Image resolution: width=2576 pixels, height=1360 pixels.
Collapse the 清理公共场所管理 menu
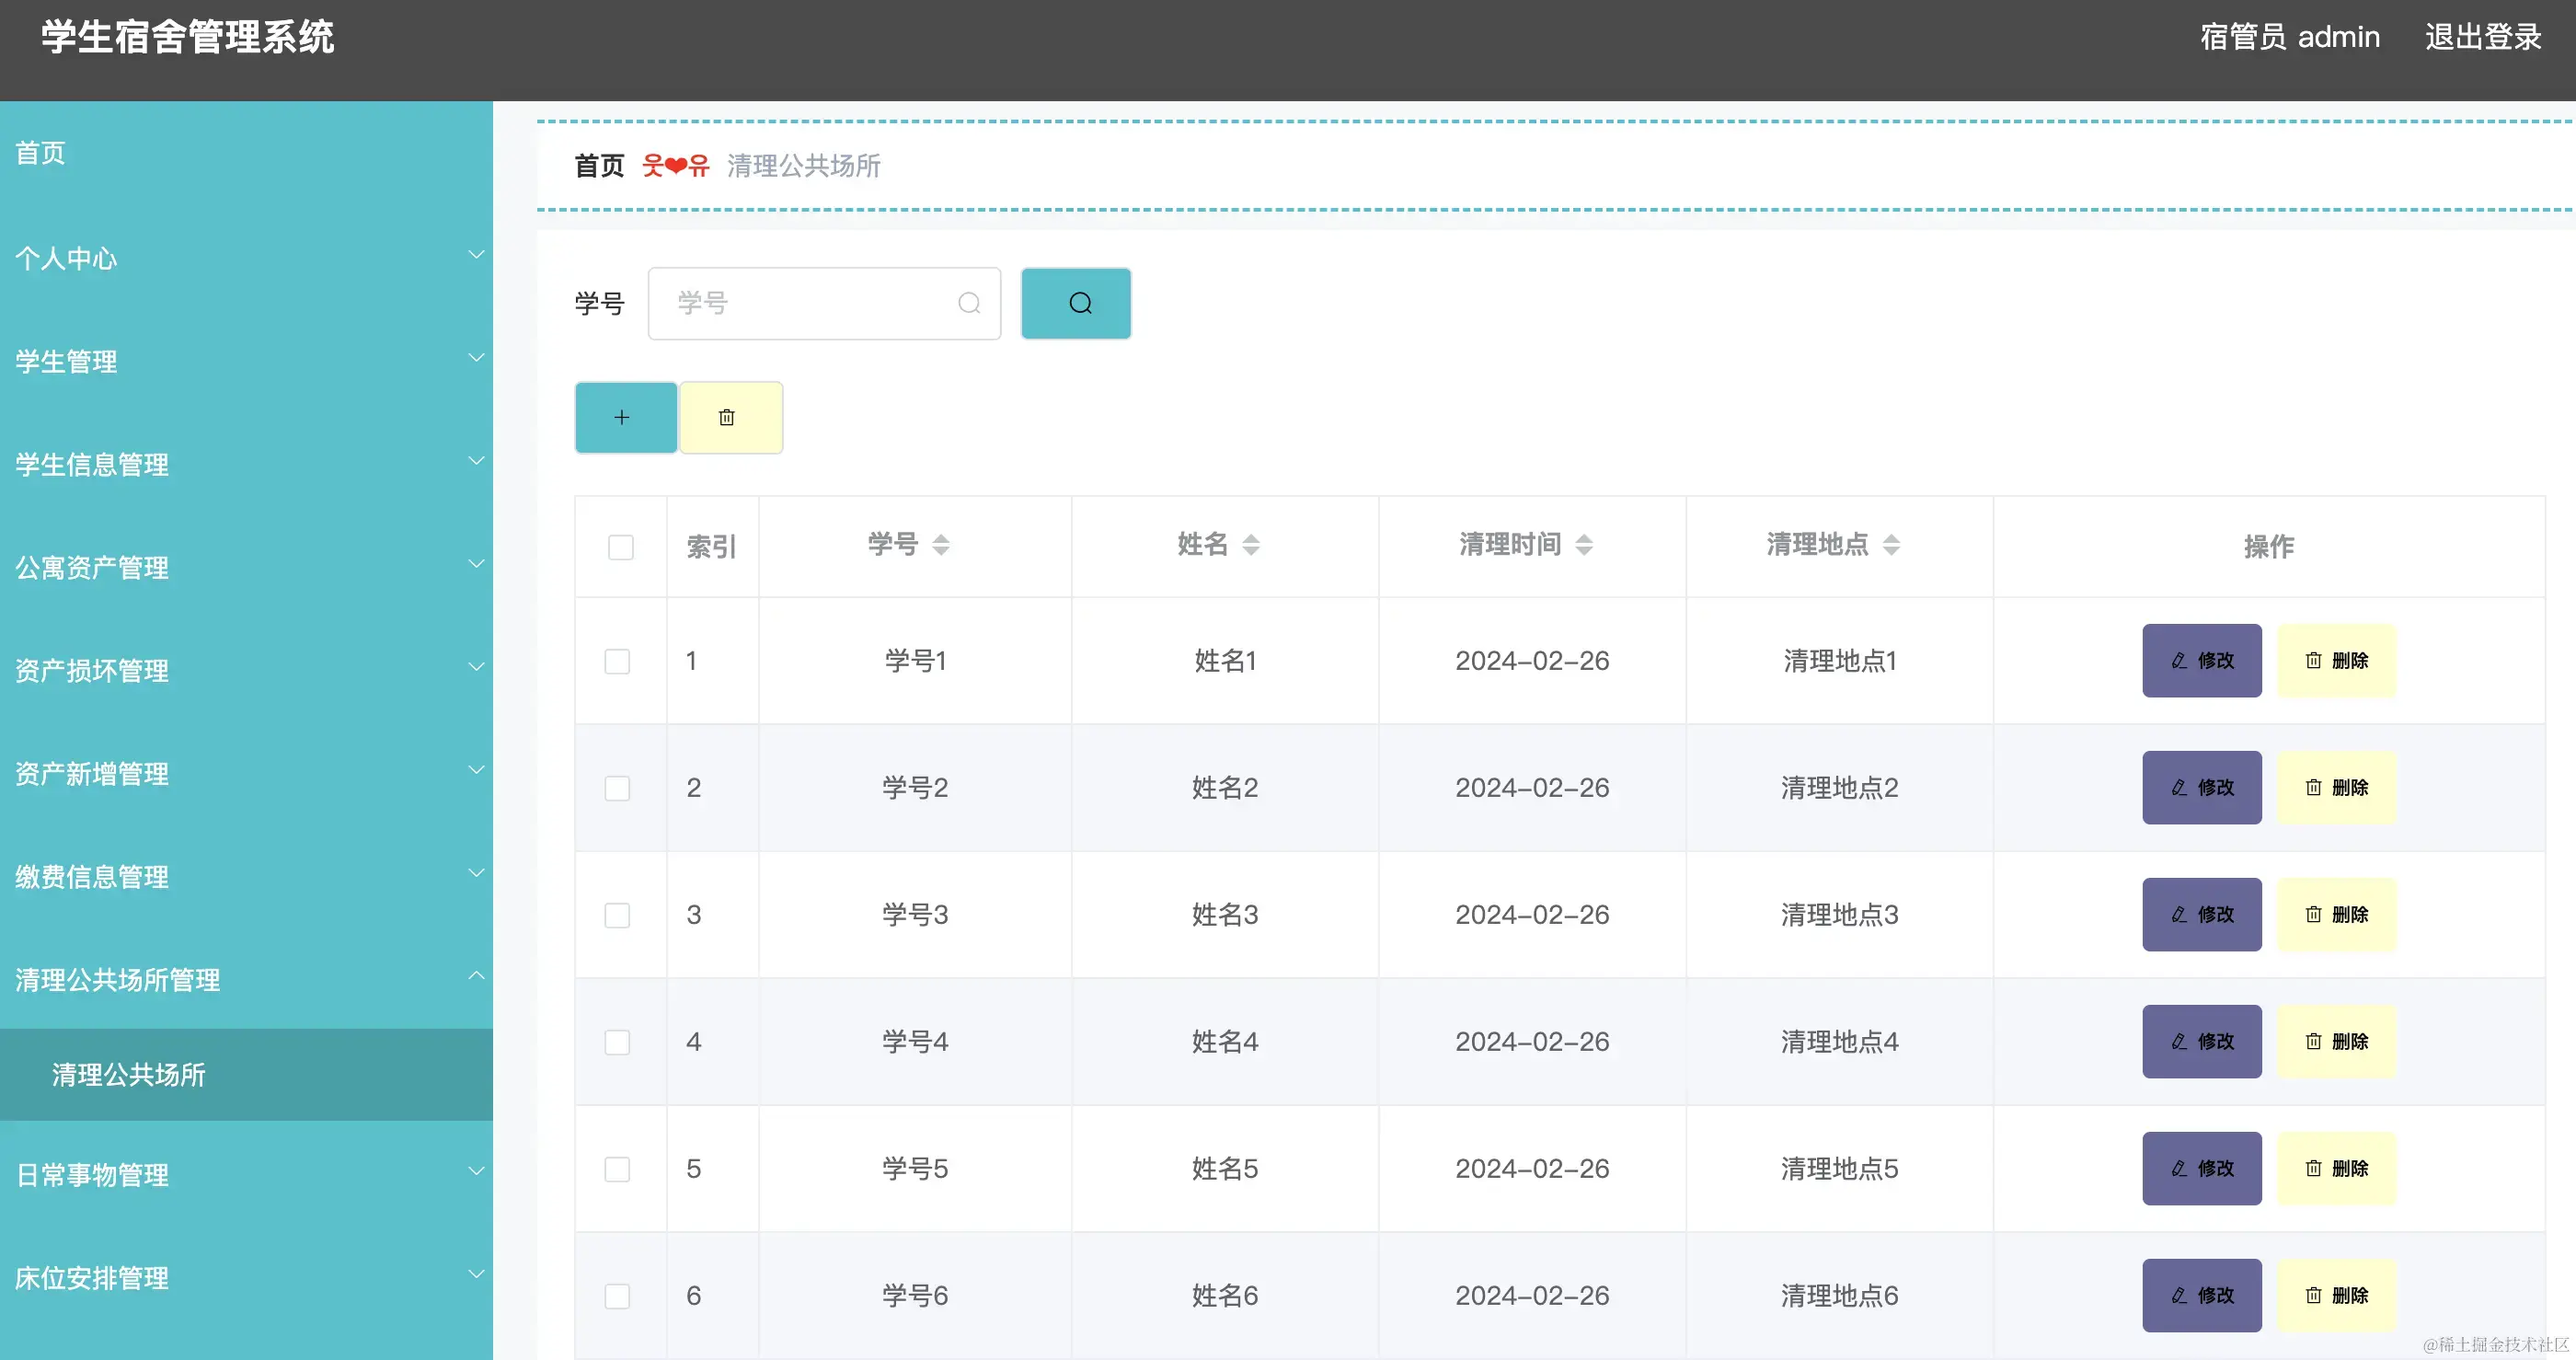247,980
